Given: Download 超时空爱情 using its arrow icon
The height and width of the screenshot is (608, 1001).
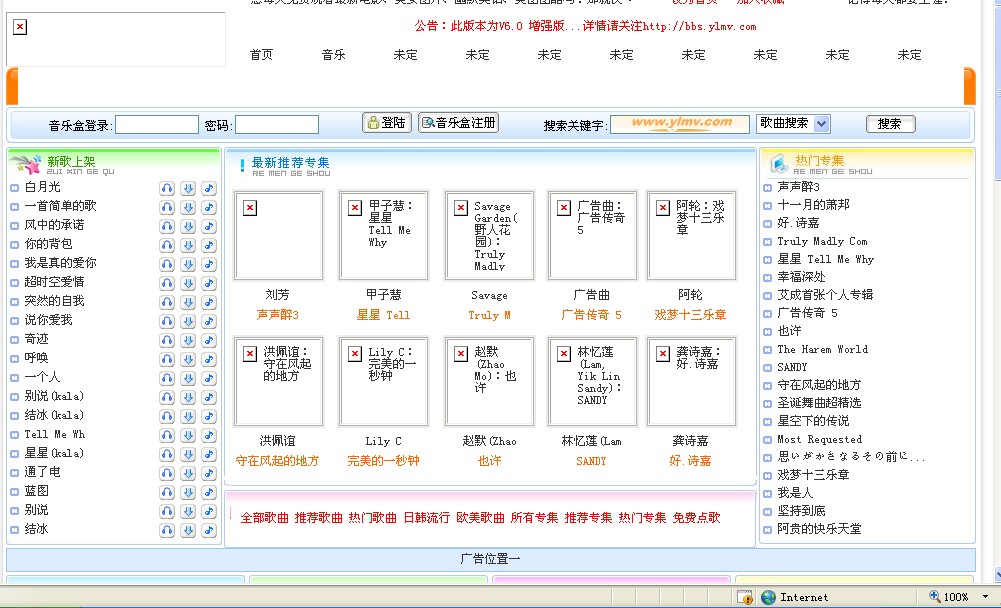Looking at the screenshot, I should click(x=188, y=283).
